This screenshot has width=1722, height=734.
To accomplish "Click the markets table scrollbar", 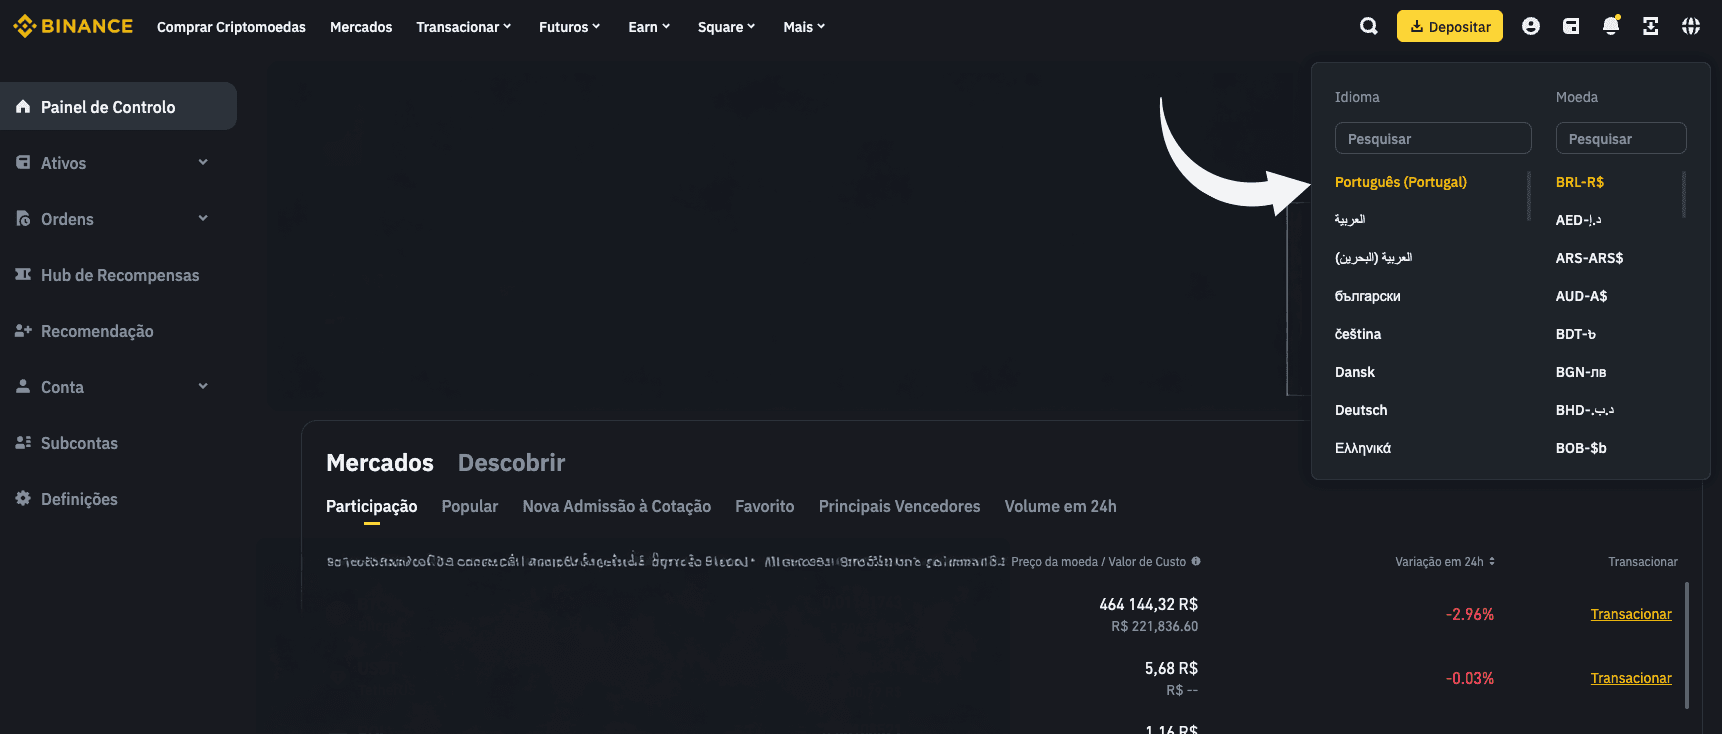I will point(1687,646).
